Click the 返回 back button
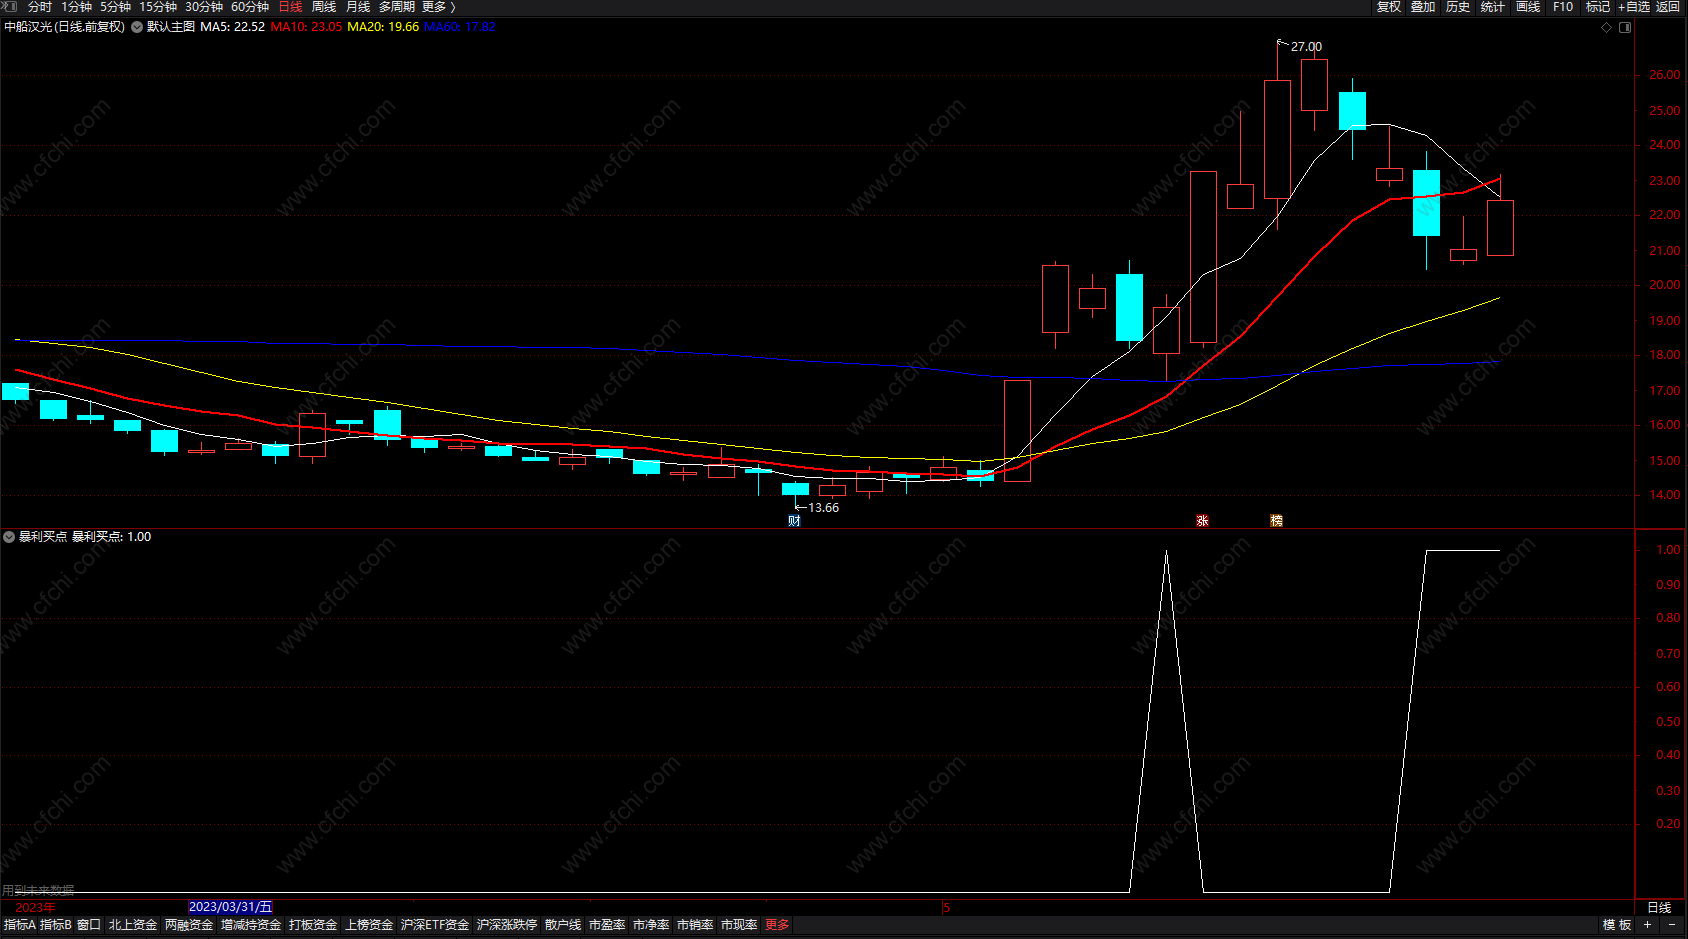The image size is (1688, 939). tap(1668, 7)
